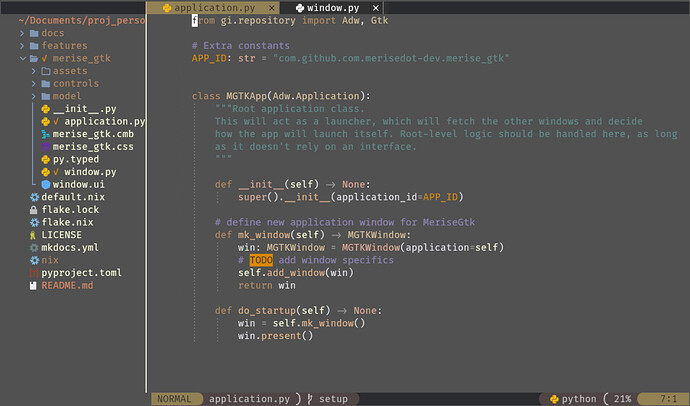Collapse the merise_gtk folder
This screenshot has width=690, height=406.
click(22, 59)
